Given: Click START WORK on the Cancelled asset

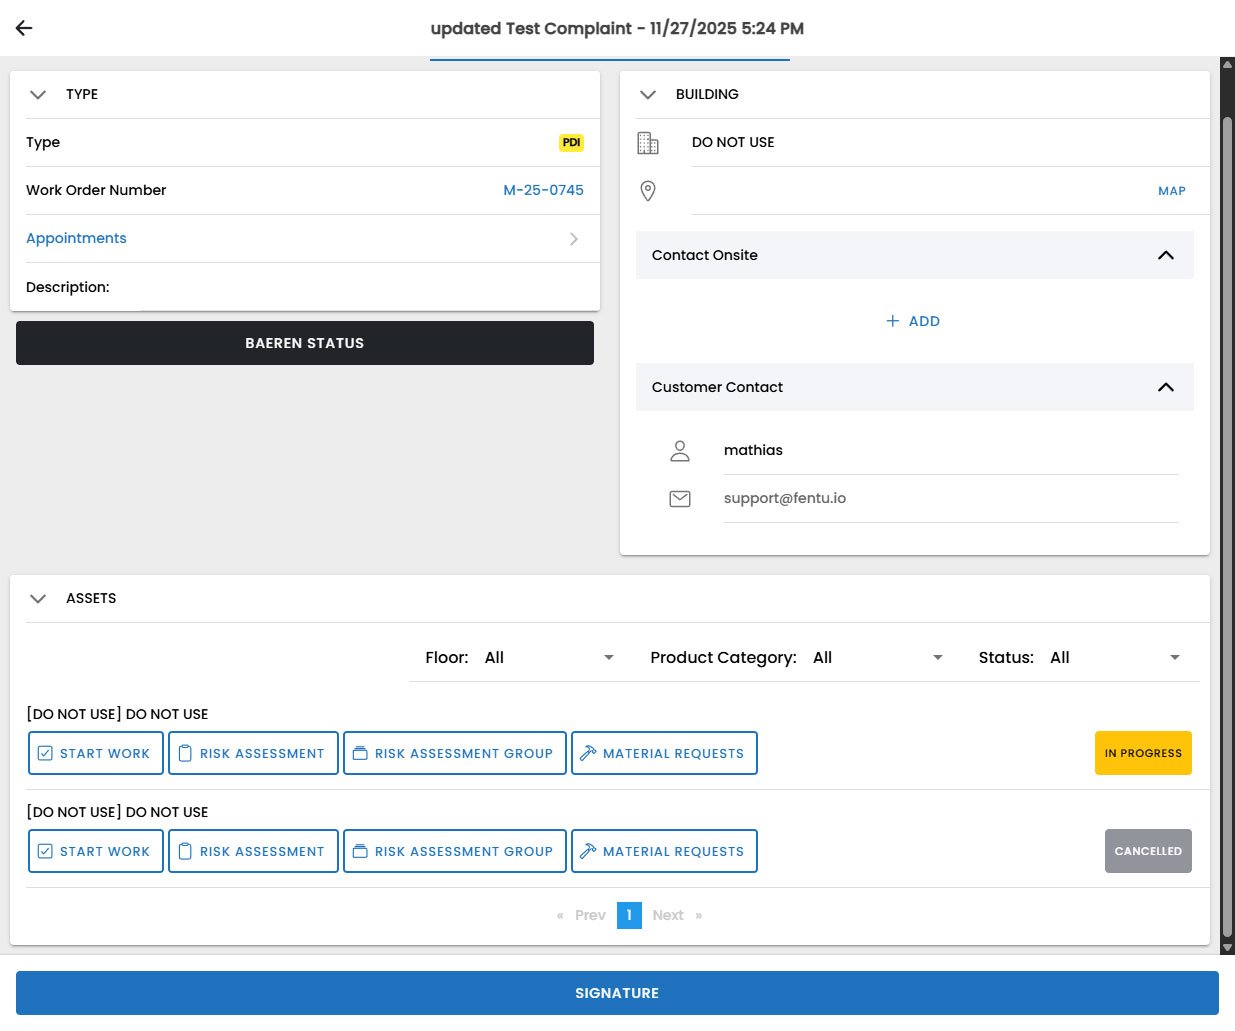Looking at the screenshot, I should [x=96, y=851].
